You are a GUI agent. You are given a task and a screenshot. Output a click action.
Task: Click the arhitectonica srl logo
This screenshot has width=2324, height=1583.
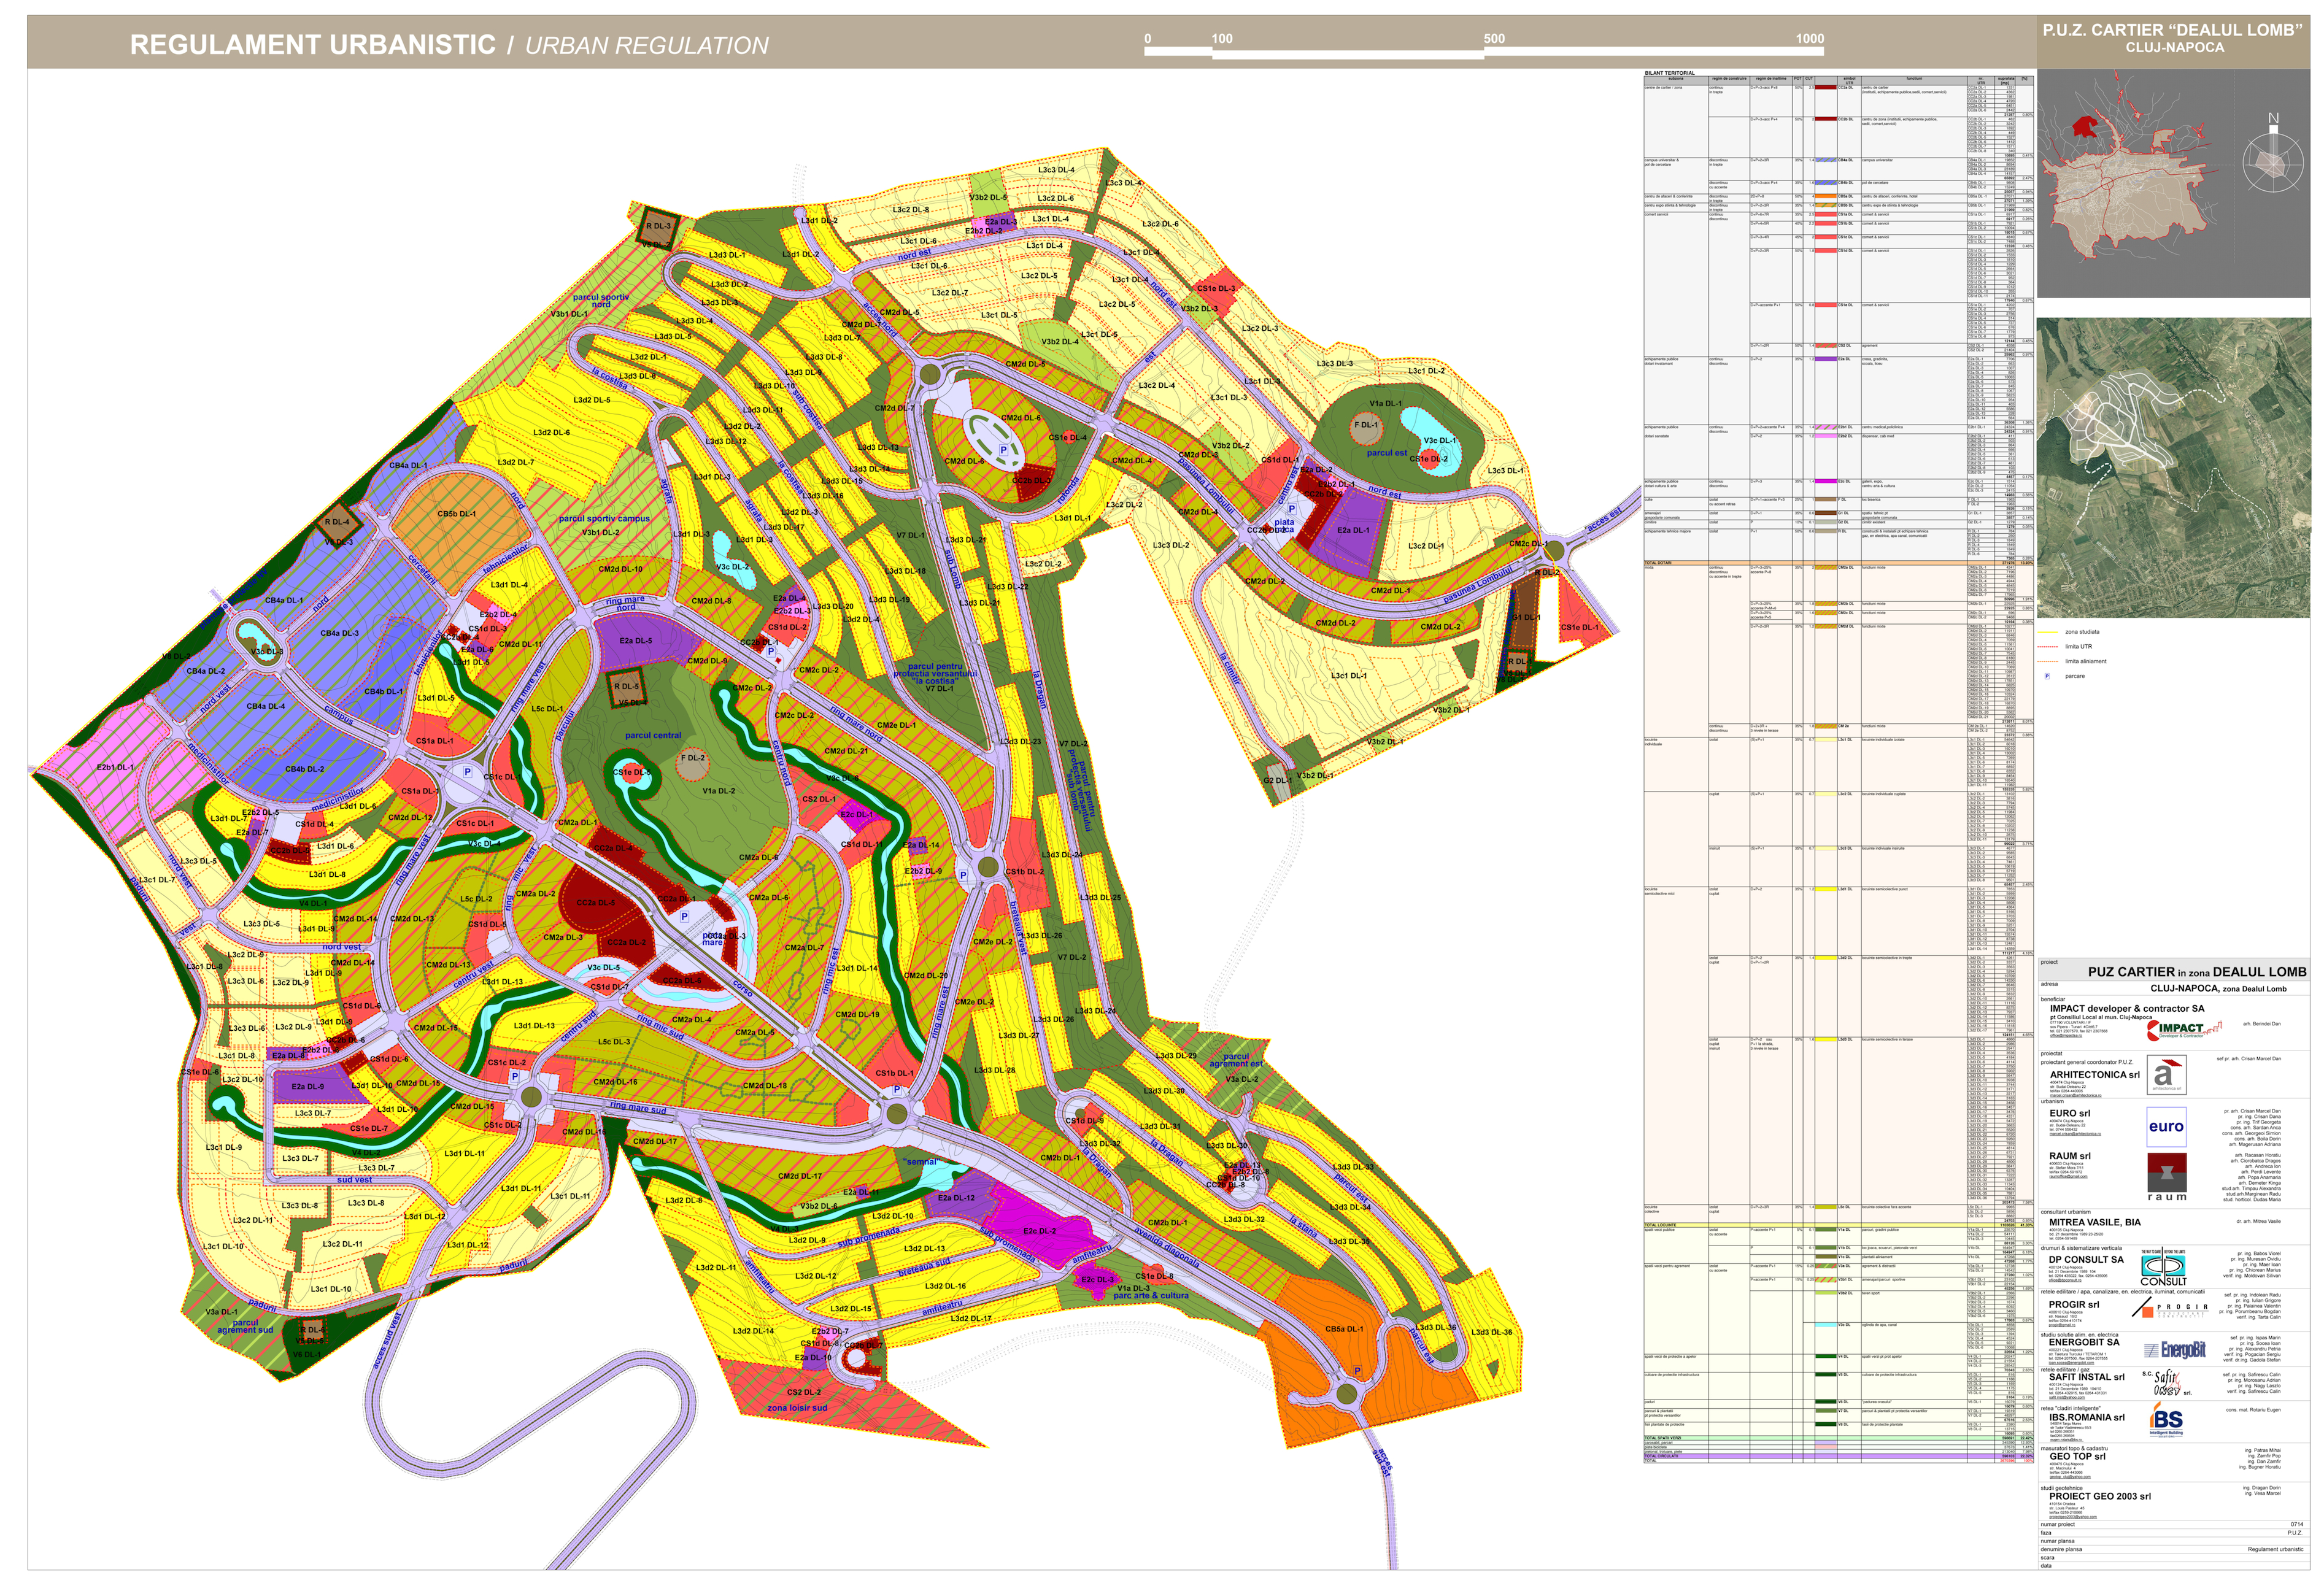pyautogui.click(x=2166, y=1076)
